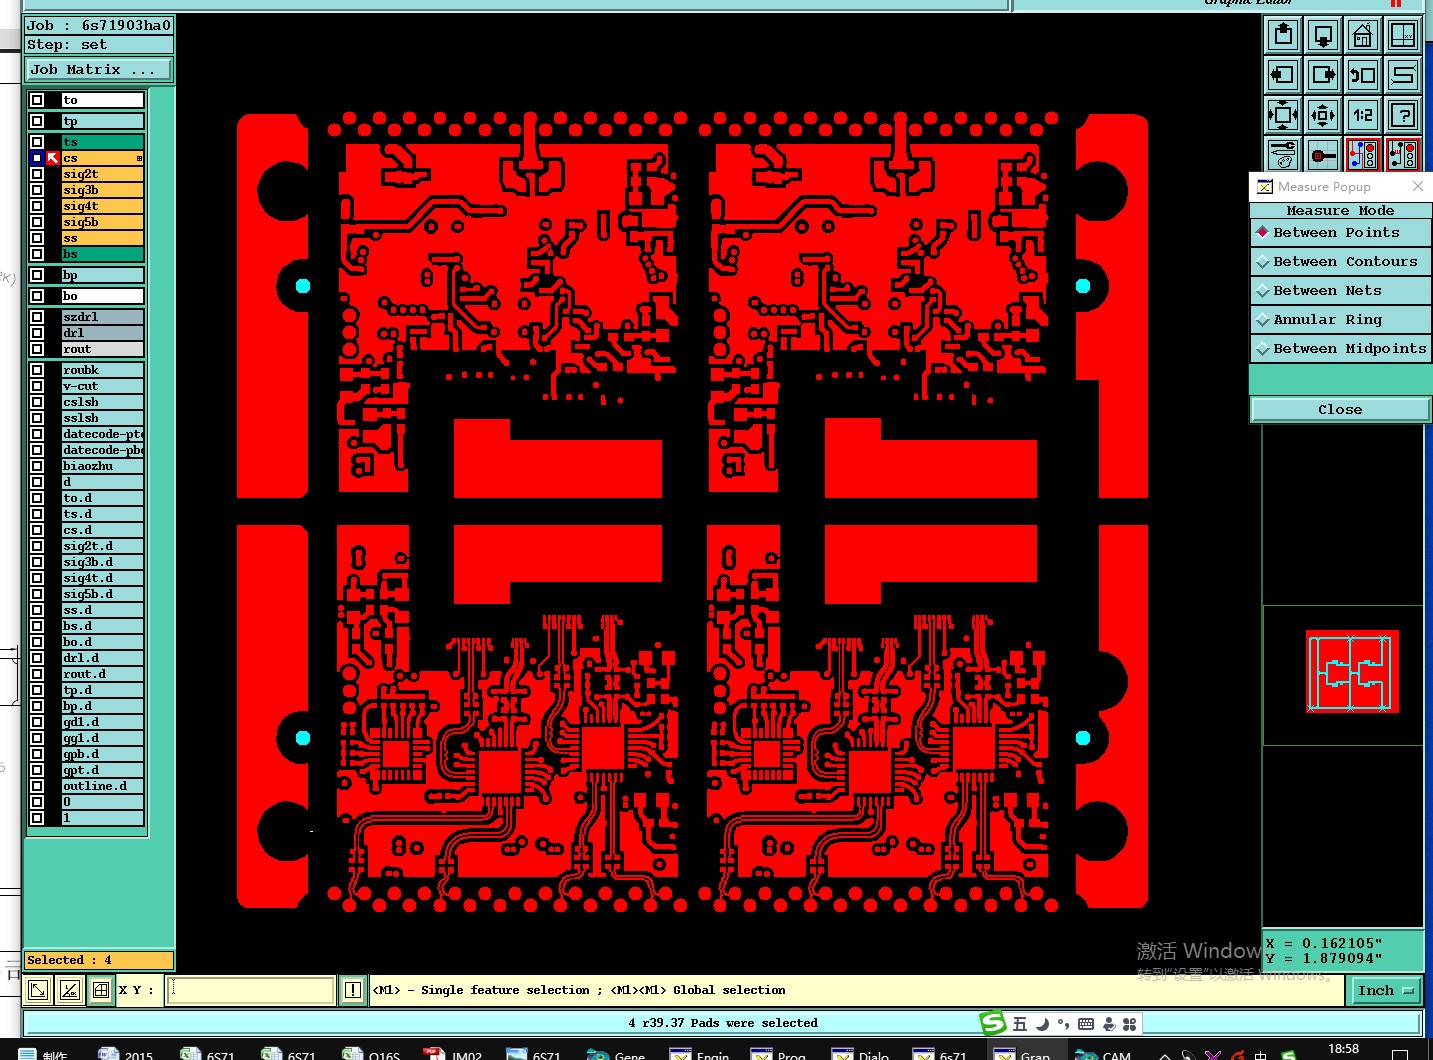Click the Sogou 五 wubi mode icon
Image resolution: width=1433 pixels, height=1060 pixels.
click(x=1020, y=1024)
